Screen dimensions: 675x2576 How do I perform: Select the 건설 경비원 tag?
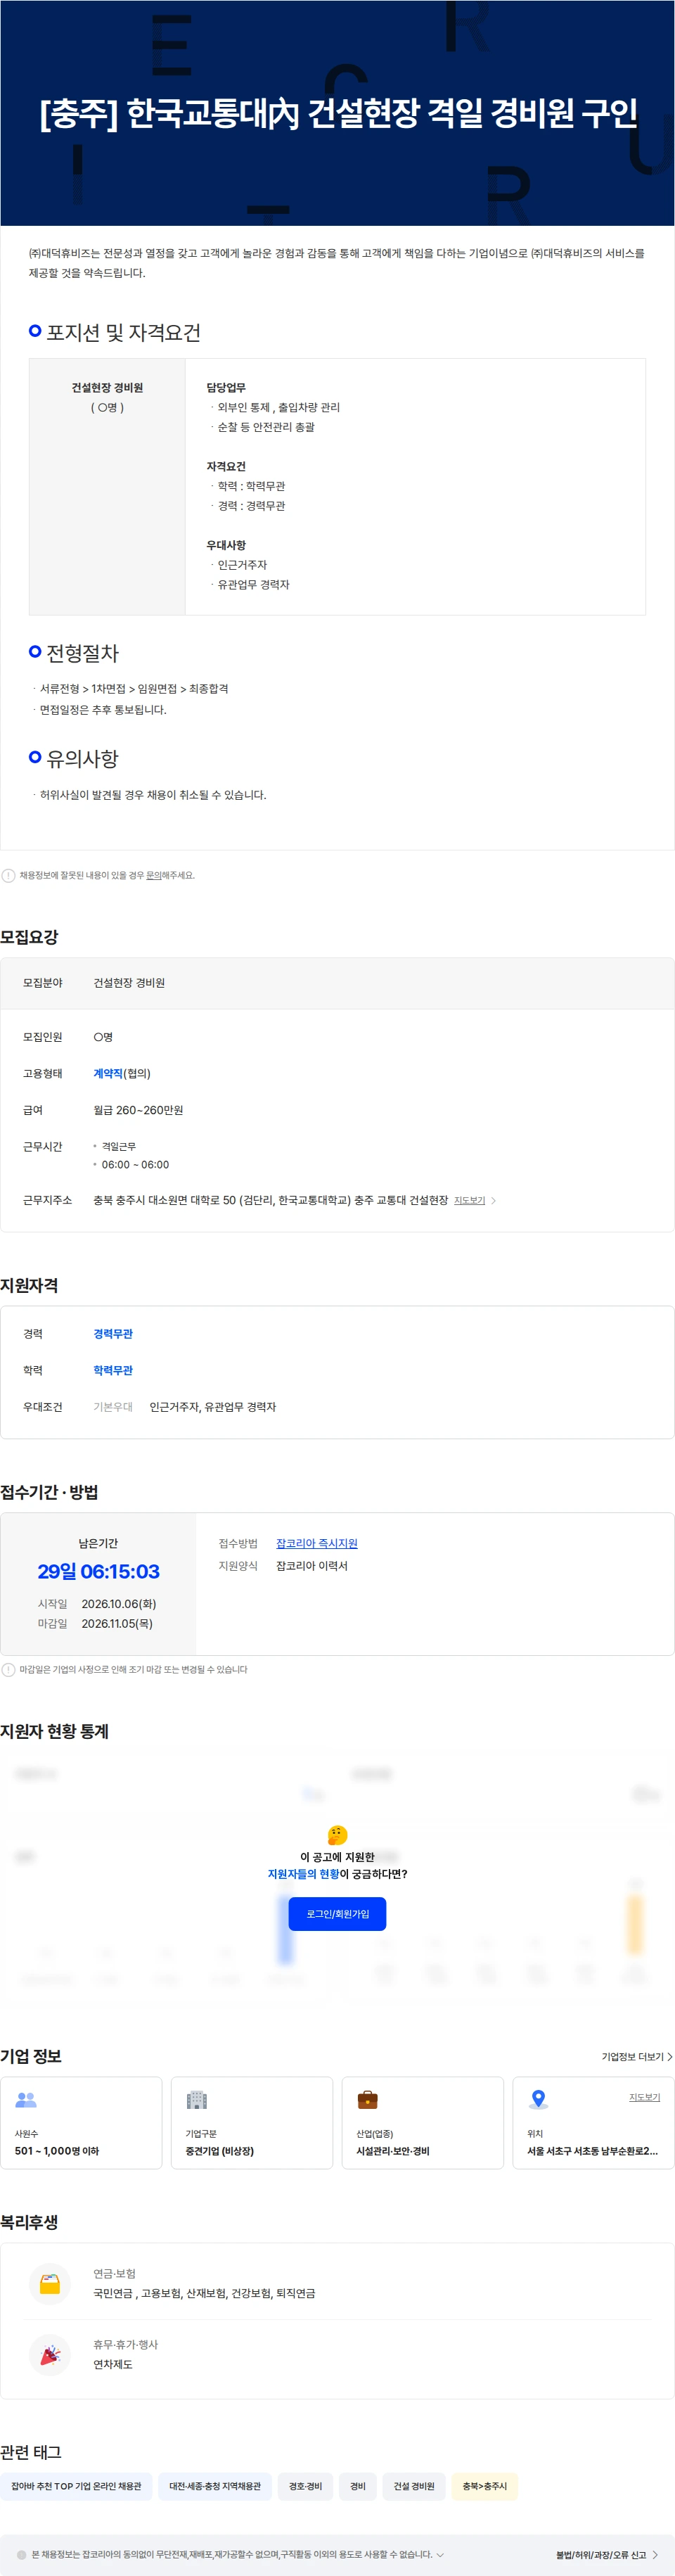(413, 2486)
